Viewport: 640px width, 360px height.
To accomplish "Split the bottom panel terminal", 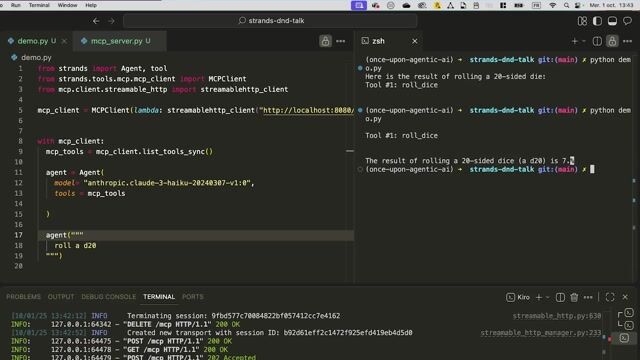I will click(560, 297).
